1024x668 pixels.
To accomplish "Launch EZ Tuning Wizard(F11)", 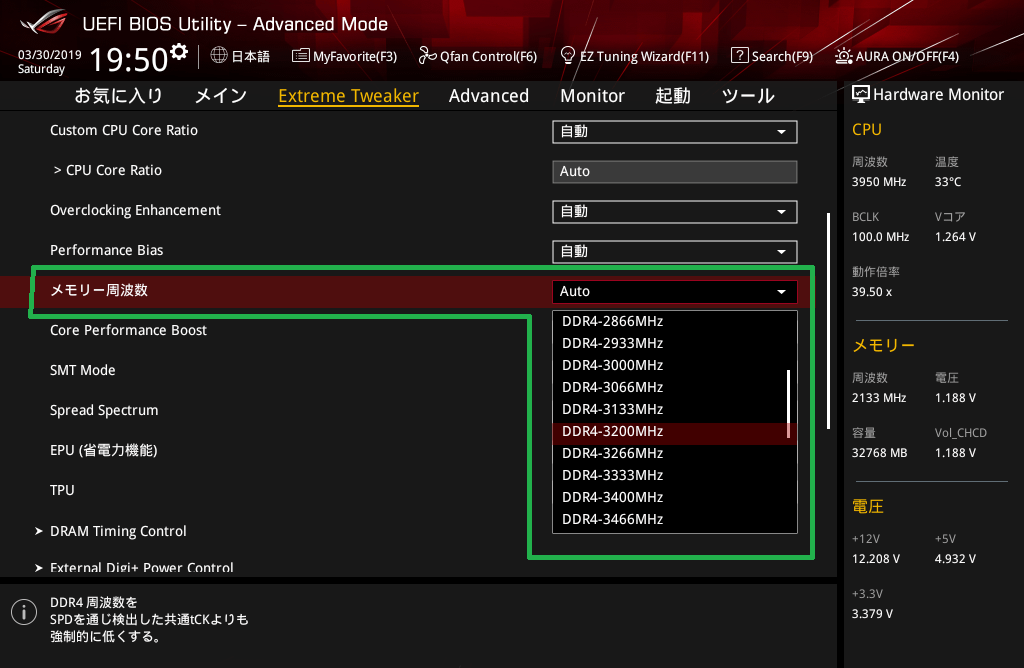I will pos(635,56).
